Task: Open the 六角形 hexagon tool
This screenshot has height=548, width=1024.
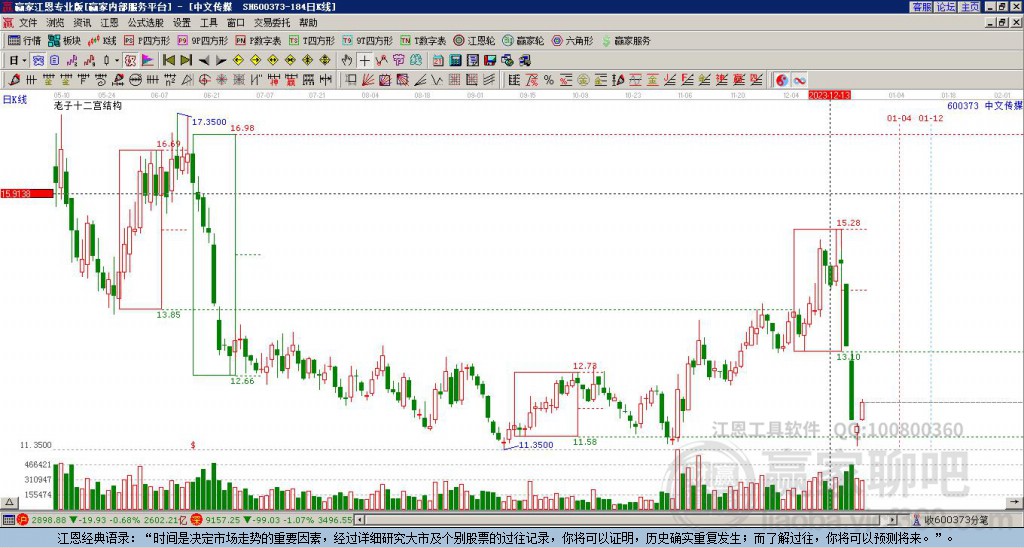Action: coord(572,40)
